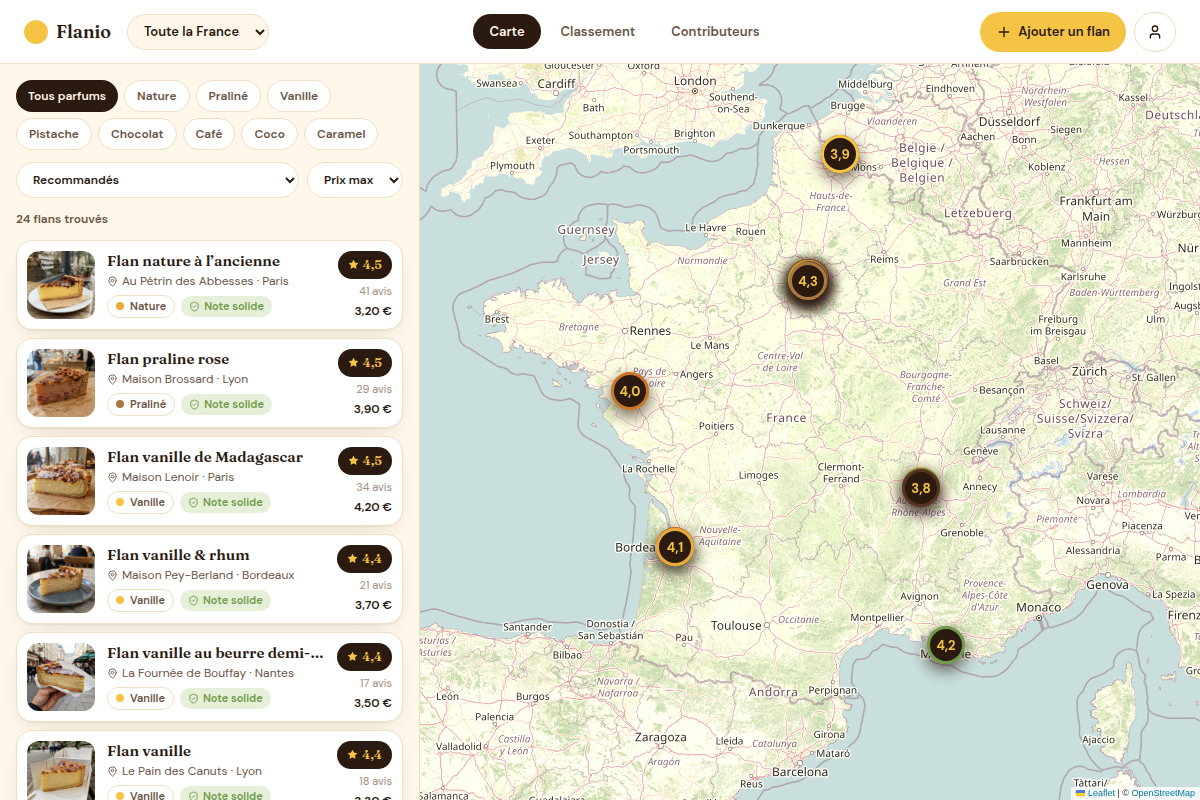Click the Flanio brand name
This screenshot has width=1200, height=800.
[x=84, y=32]
